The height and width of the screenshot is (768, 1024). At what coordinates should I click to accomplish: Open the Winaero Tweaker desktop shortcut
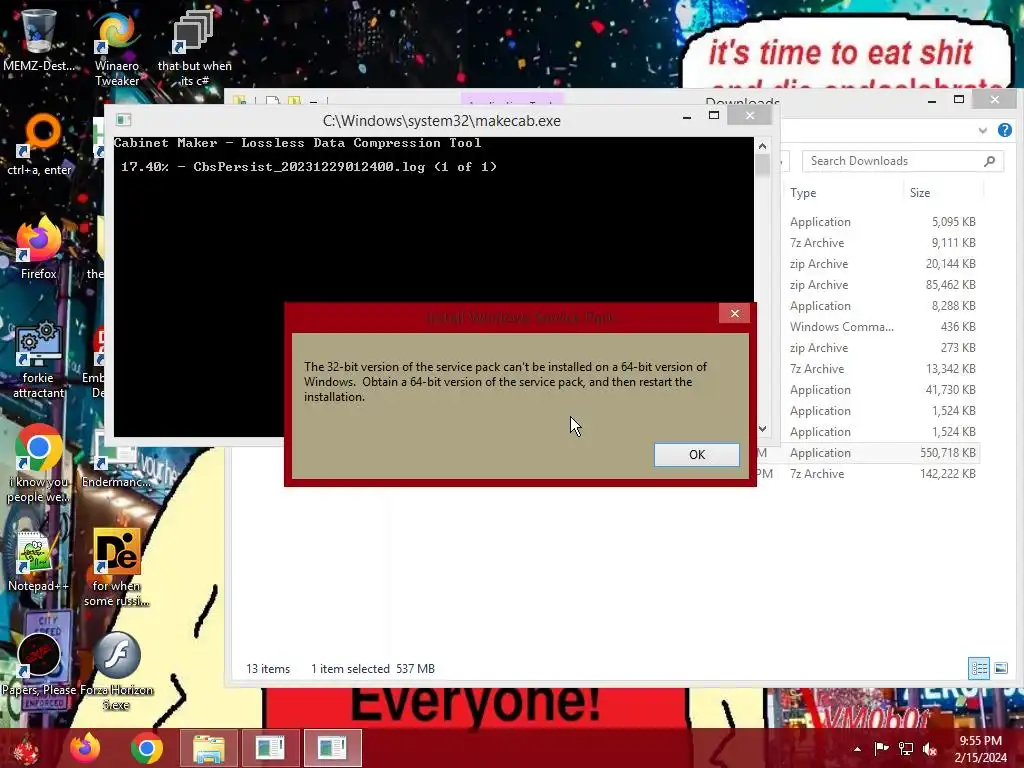point(117,49)
